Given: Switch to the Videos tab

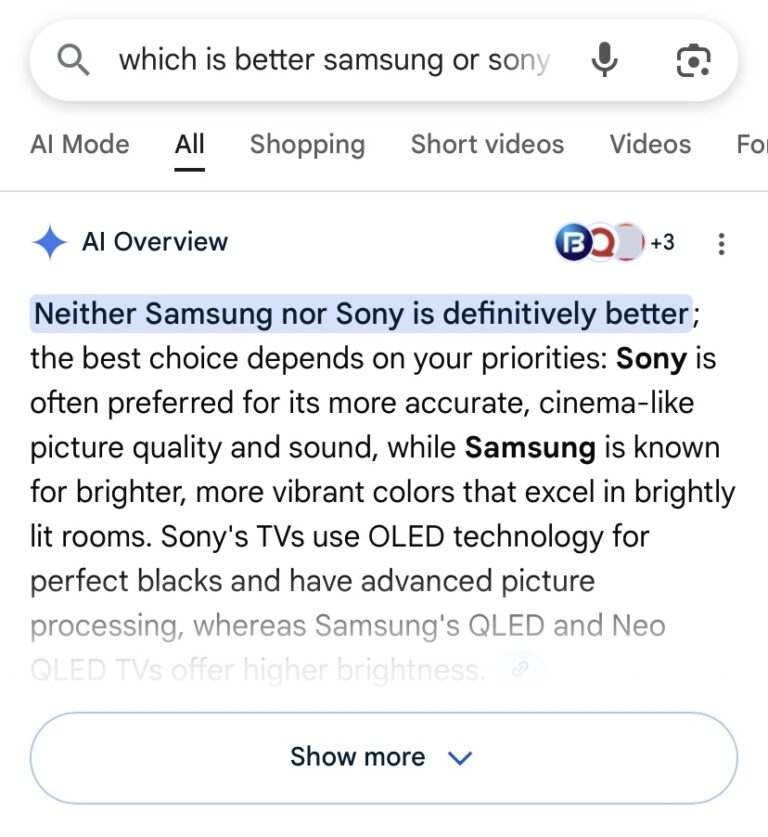Looking at the screenshot, I should tap(650, 145).
